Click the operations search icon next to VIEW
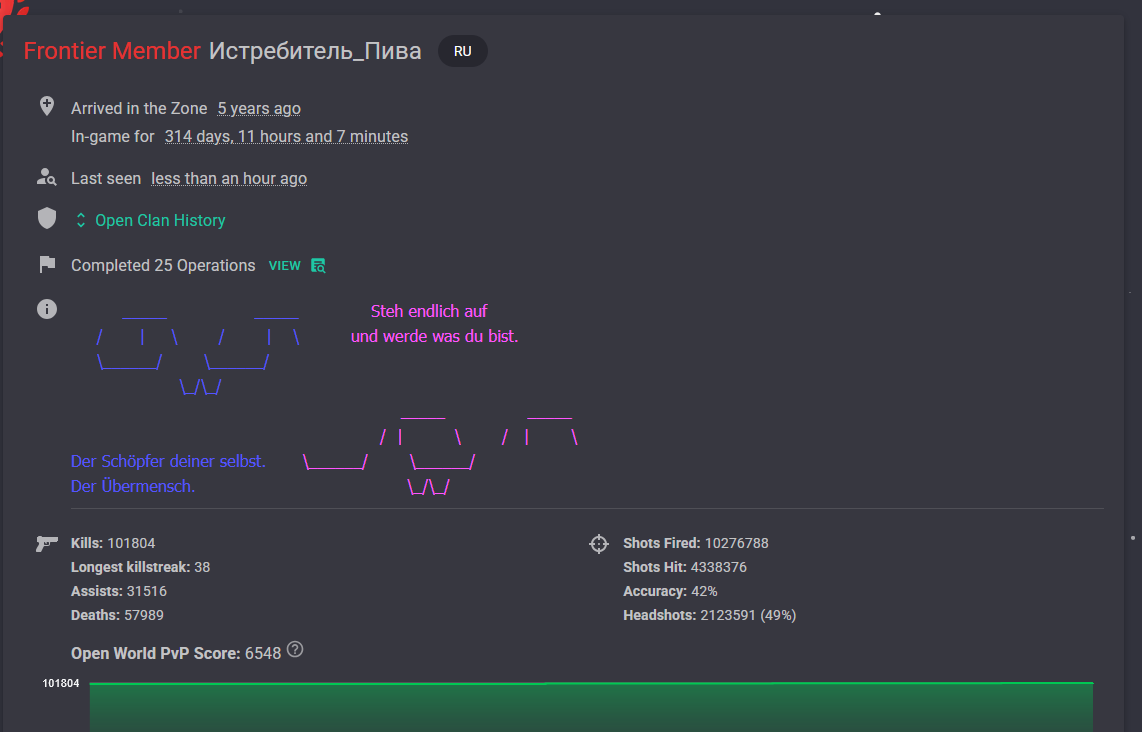 point(318,266)
